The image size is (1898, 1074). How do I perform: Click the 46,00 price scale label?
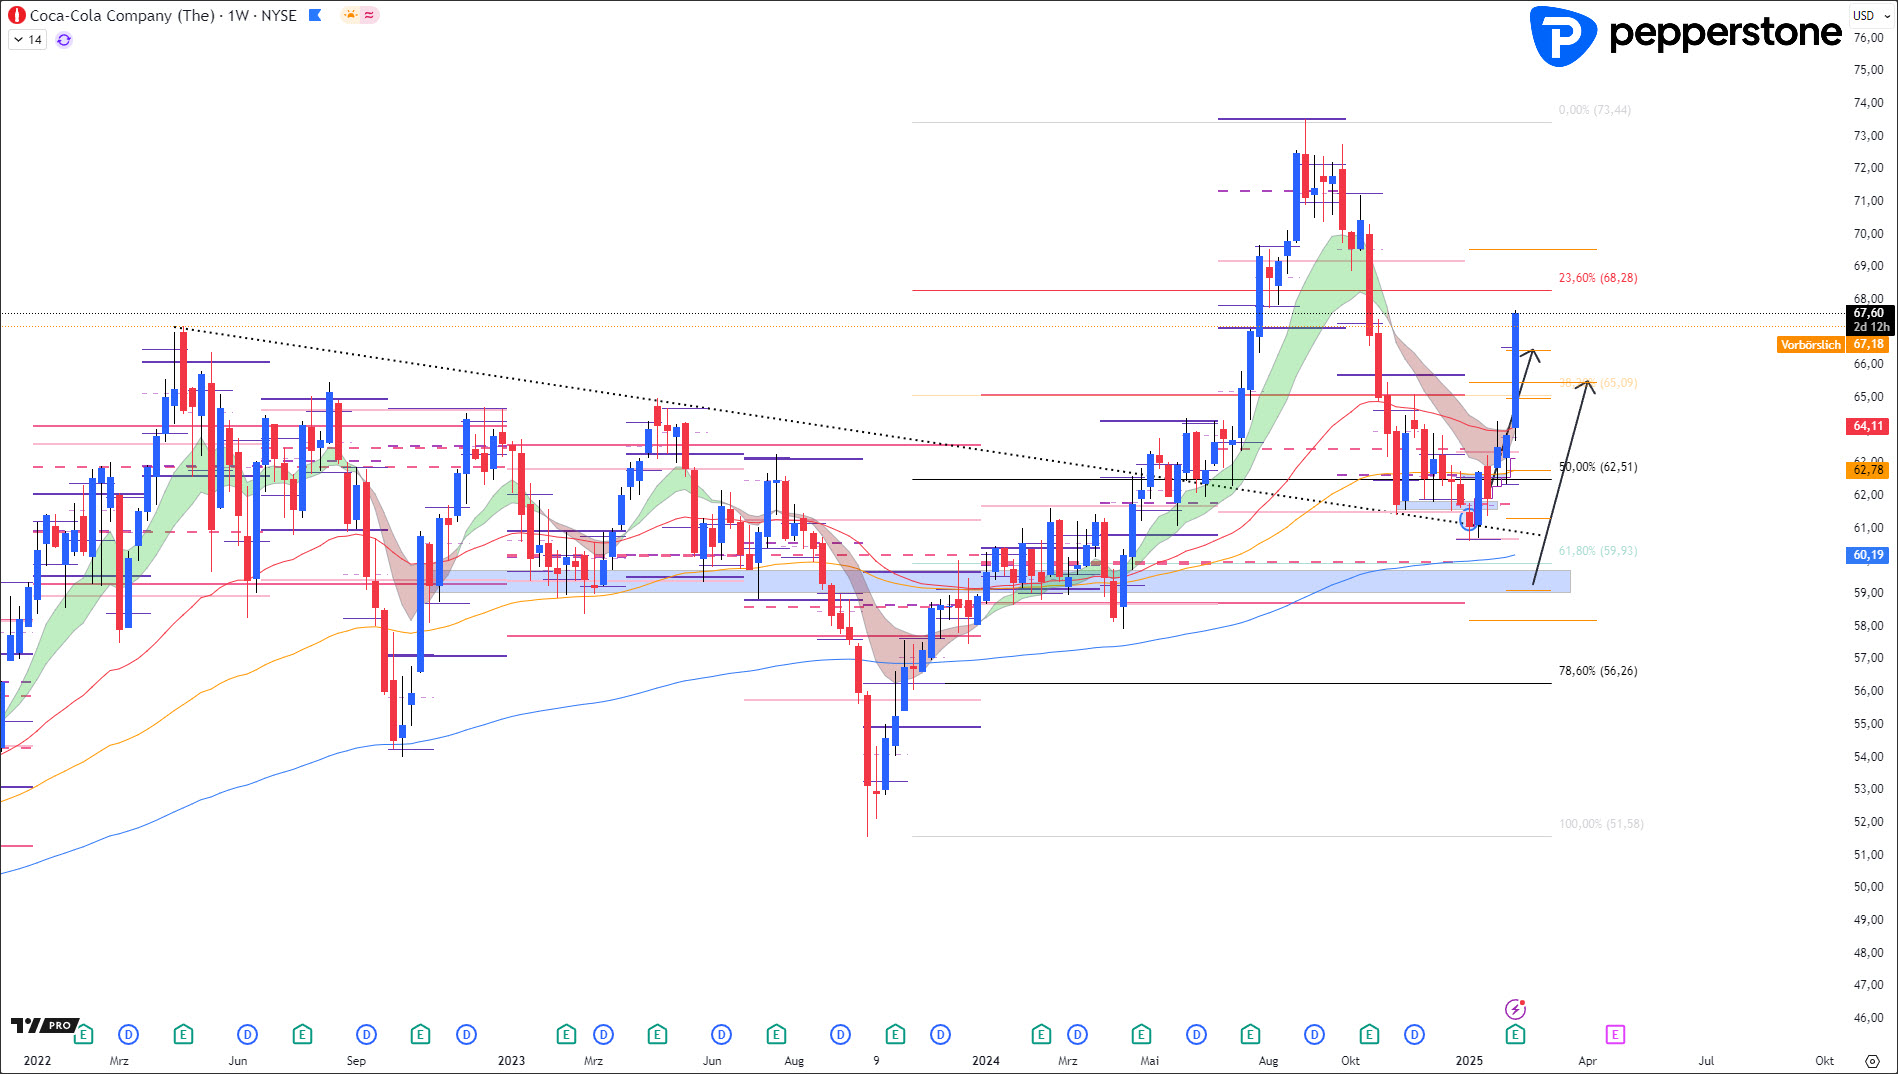1868,1018
